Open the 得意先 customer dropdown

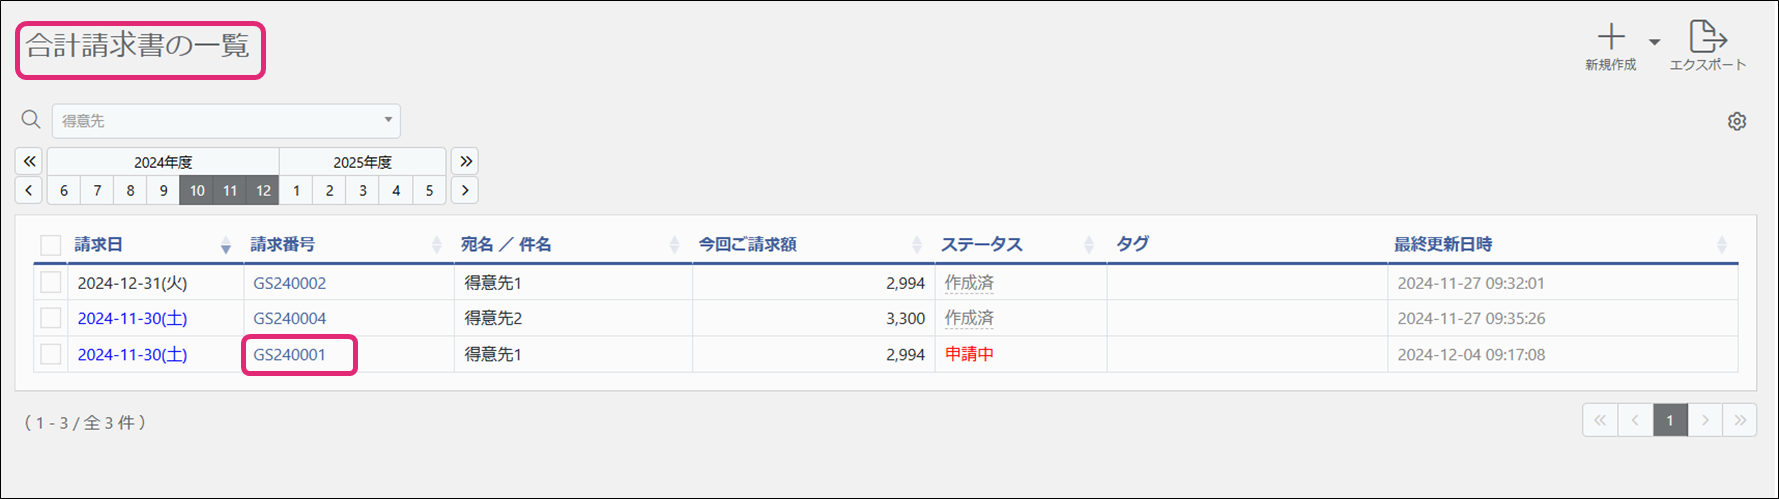pyautogui.click(x=226, y=121)
